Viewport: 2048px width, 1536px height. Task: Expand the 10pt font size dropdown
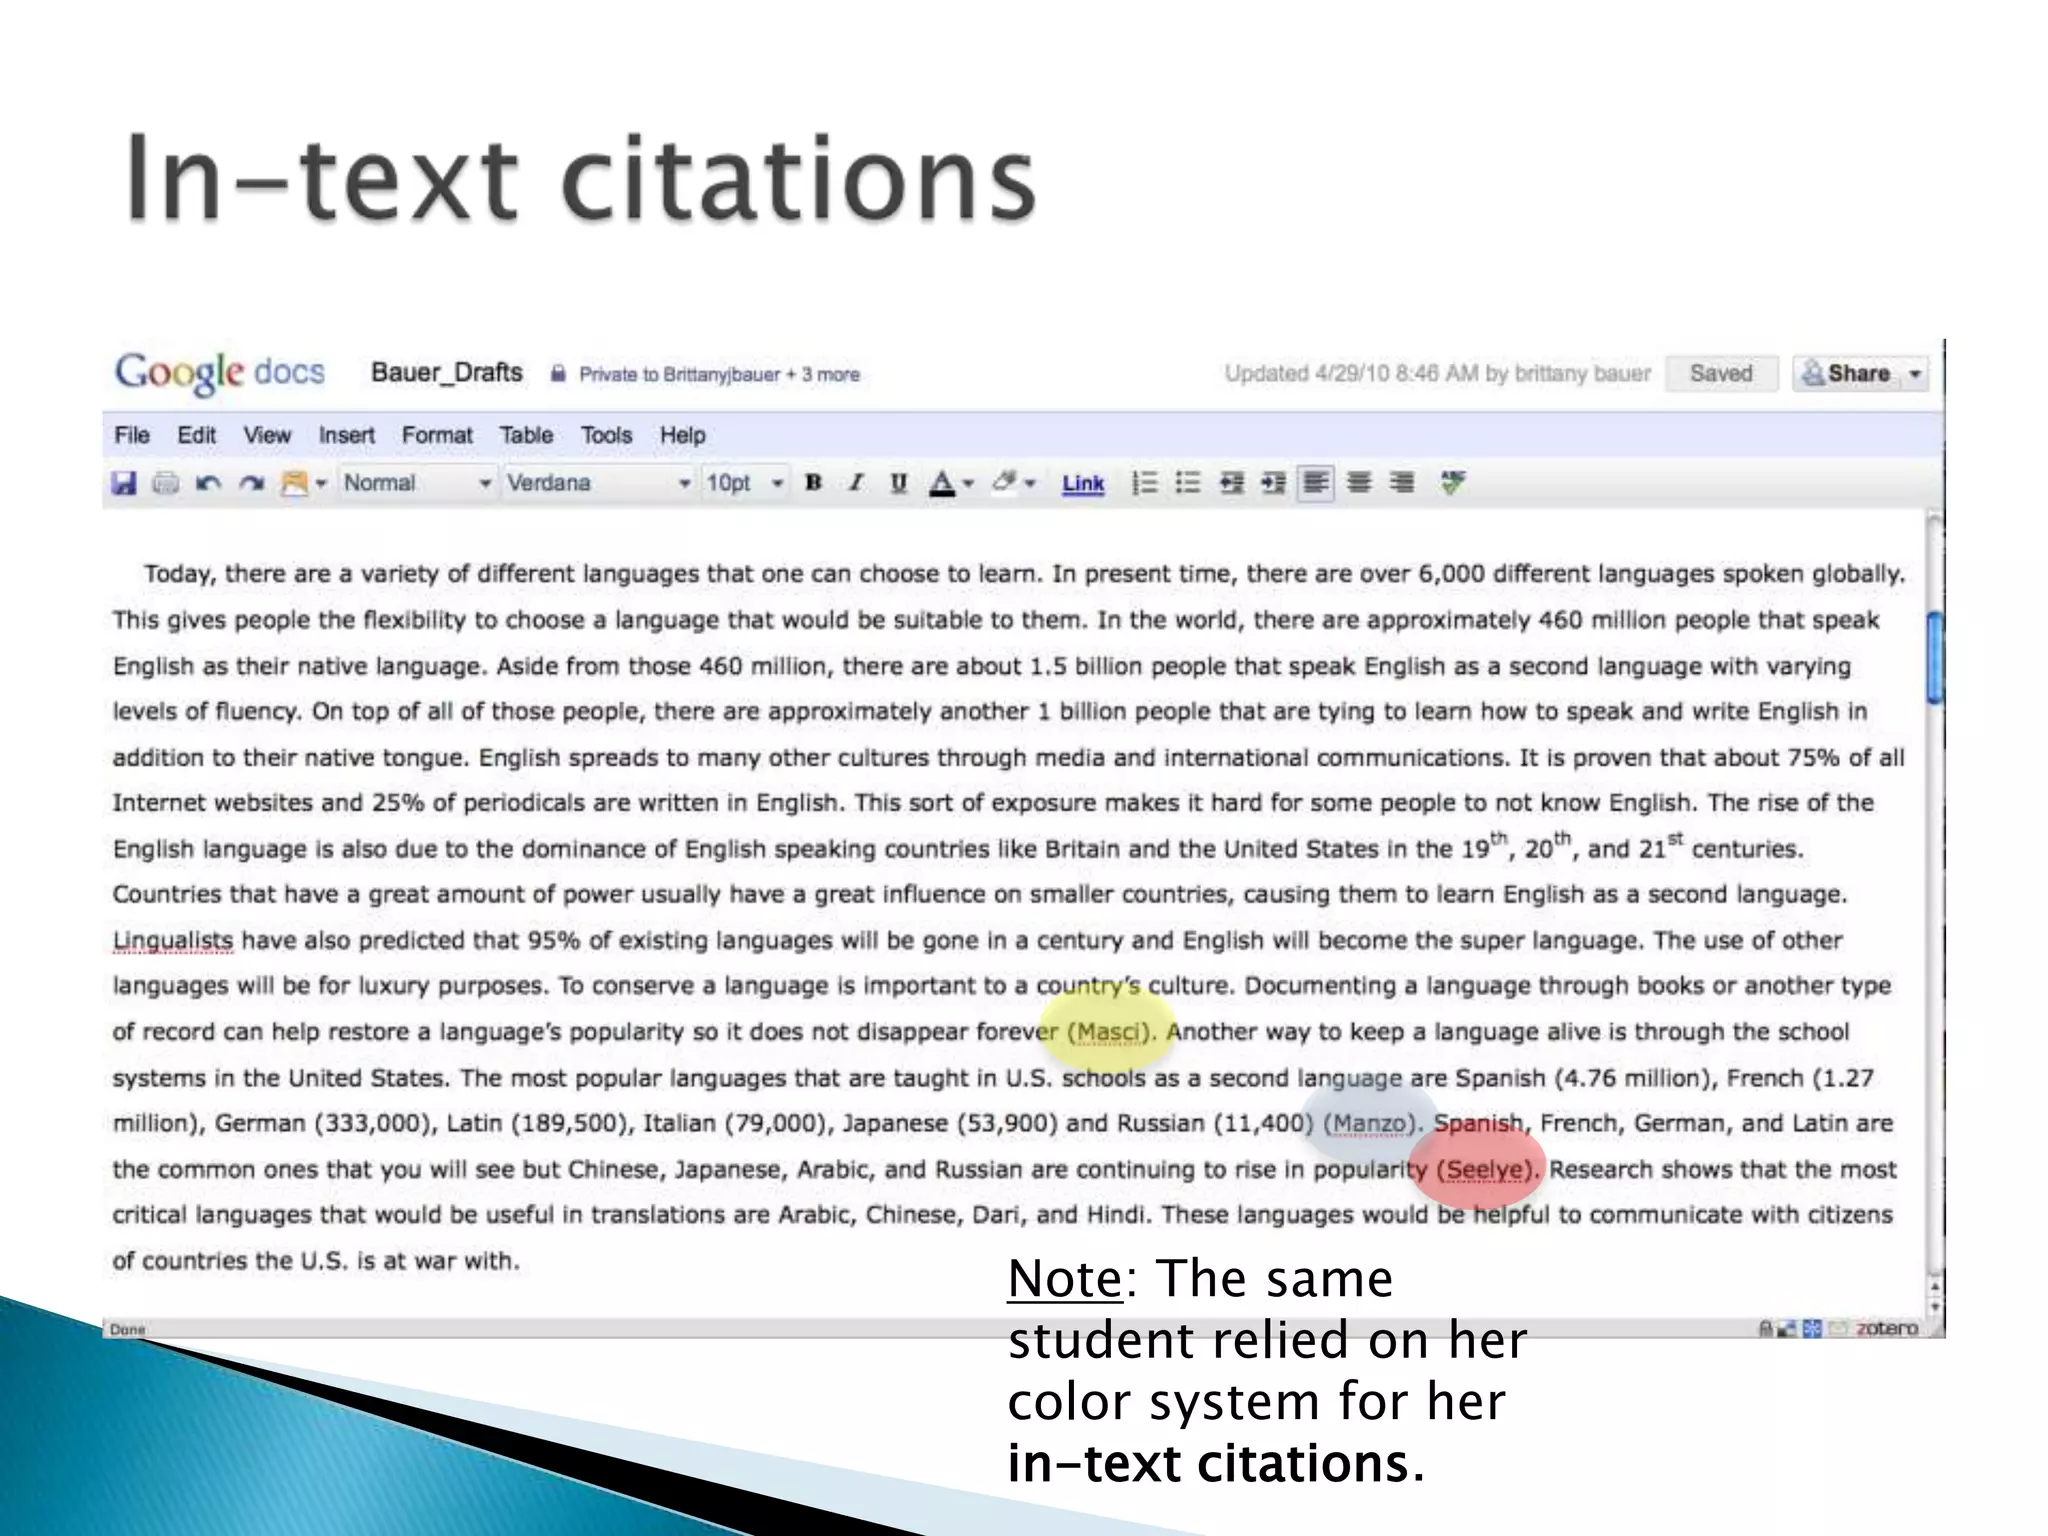point(745,483)
